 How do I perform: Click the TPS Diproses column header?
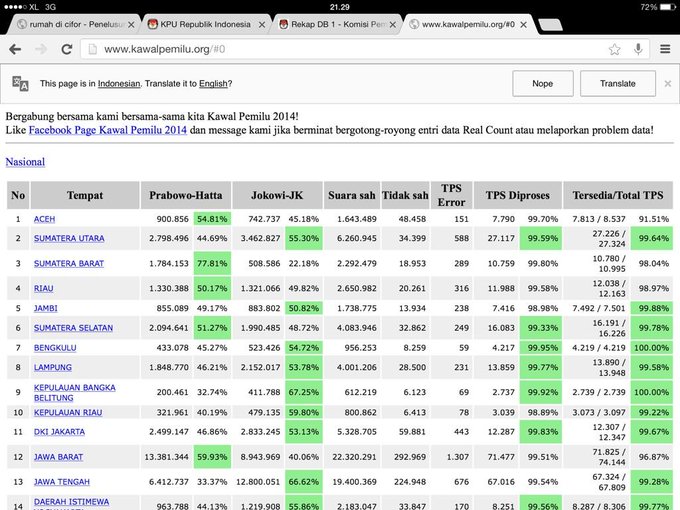(518, 195)
